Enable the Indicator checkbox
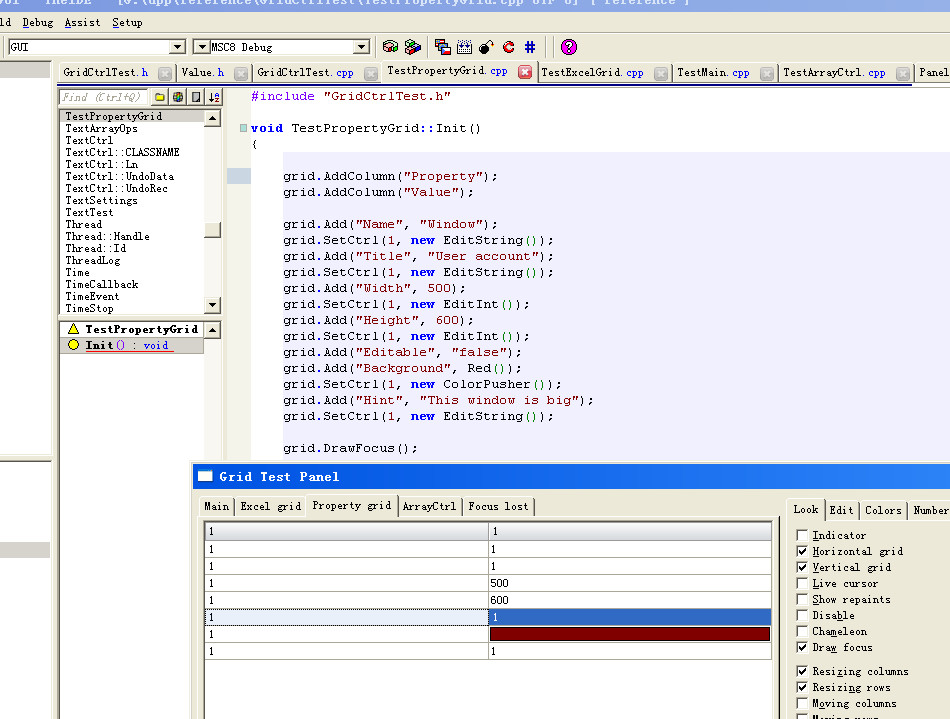Screen dimensions: 950x719 coord(802,536)
